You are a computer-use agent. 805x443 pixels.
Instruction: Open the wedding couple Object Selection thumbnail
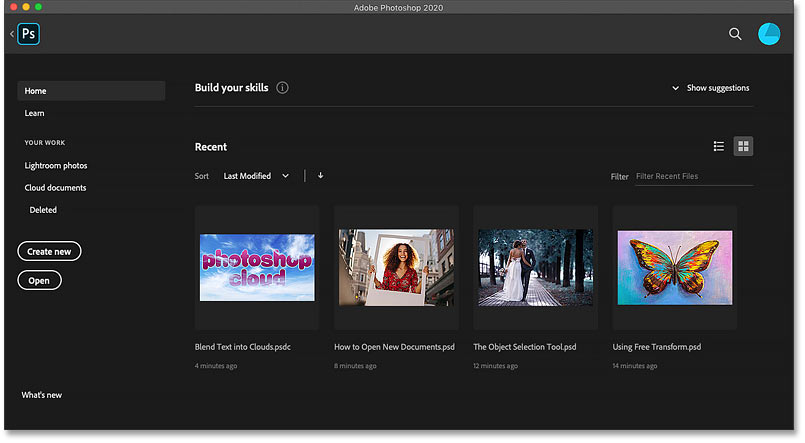[x=535, y=267]
